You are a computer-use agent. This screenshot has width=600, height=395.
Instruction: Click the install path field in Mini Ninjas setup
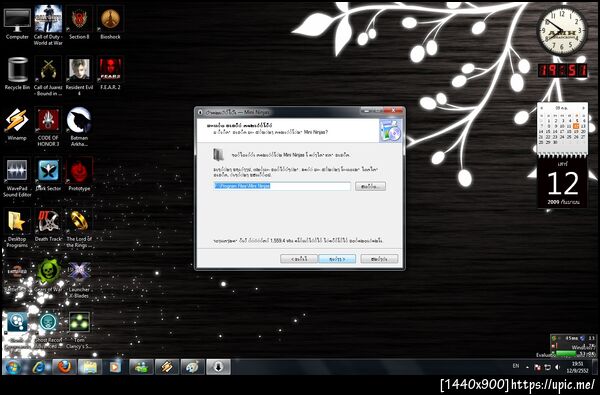coord(282,186)
